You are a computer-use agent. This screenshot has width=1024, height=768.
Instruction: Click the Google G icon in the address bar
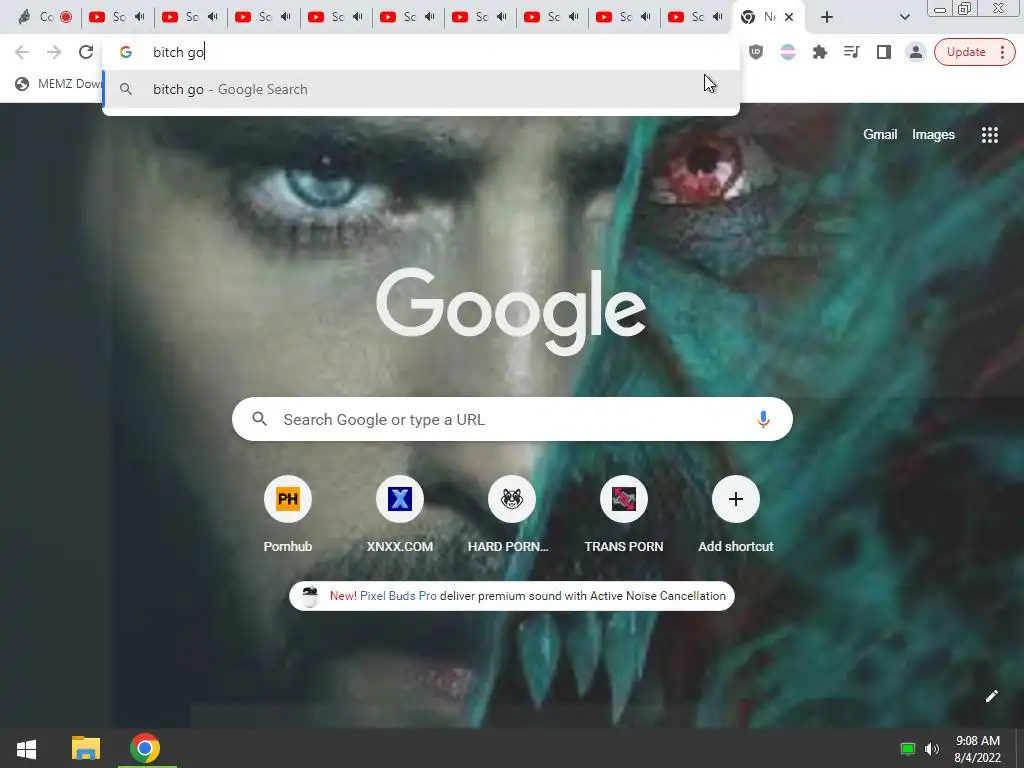coord(126,52)
